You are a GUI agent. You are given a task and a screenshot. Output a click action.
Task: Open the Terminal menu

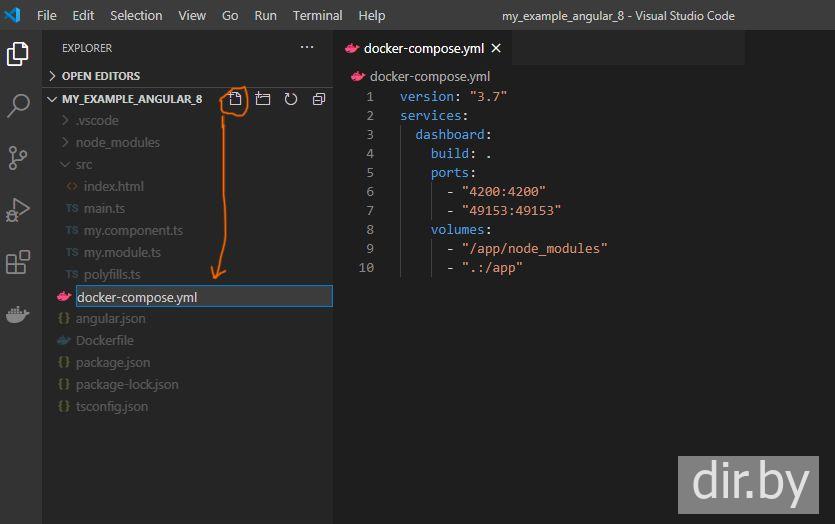coord(317,16)
